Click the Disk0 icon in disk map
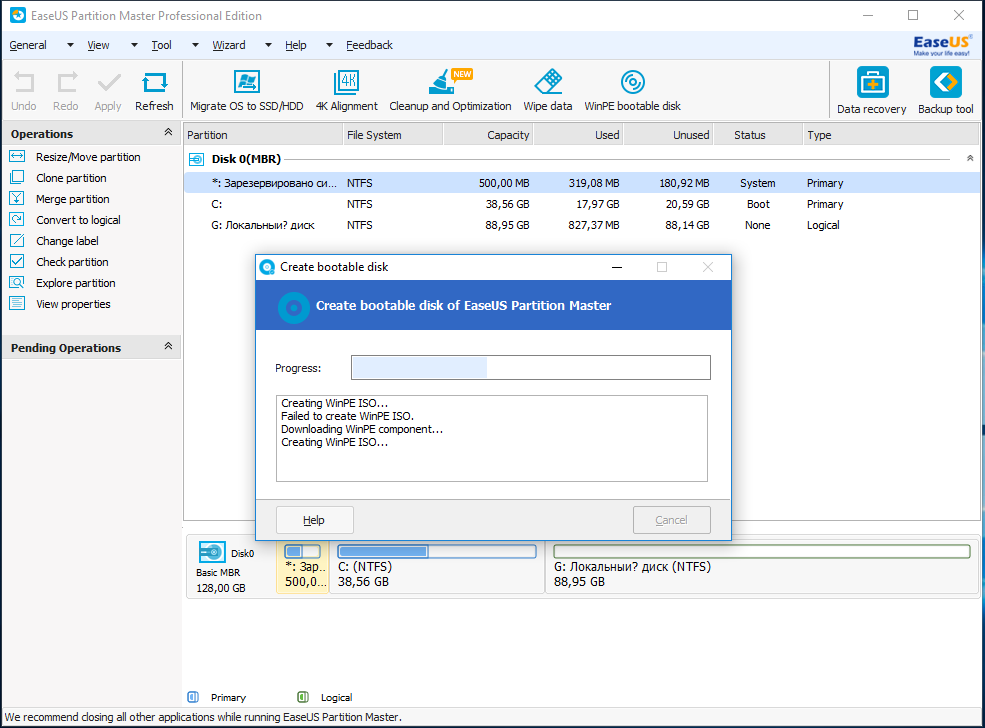985x728 pixels. pos(212,552)
